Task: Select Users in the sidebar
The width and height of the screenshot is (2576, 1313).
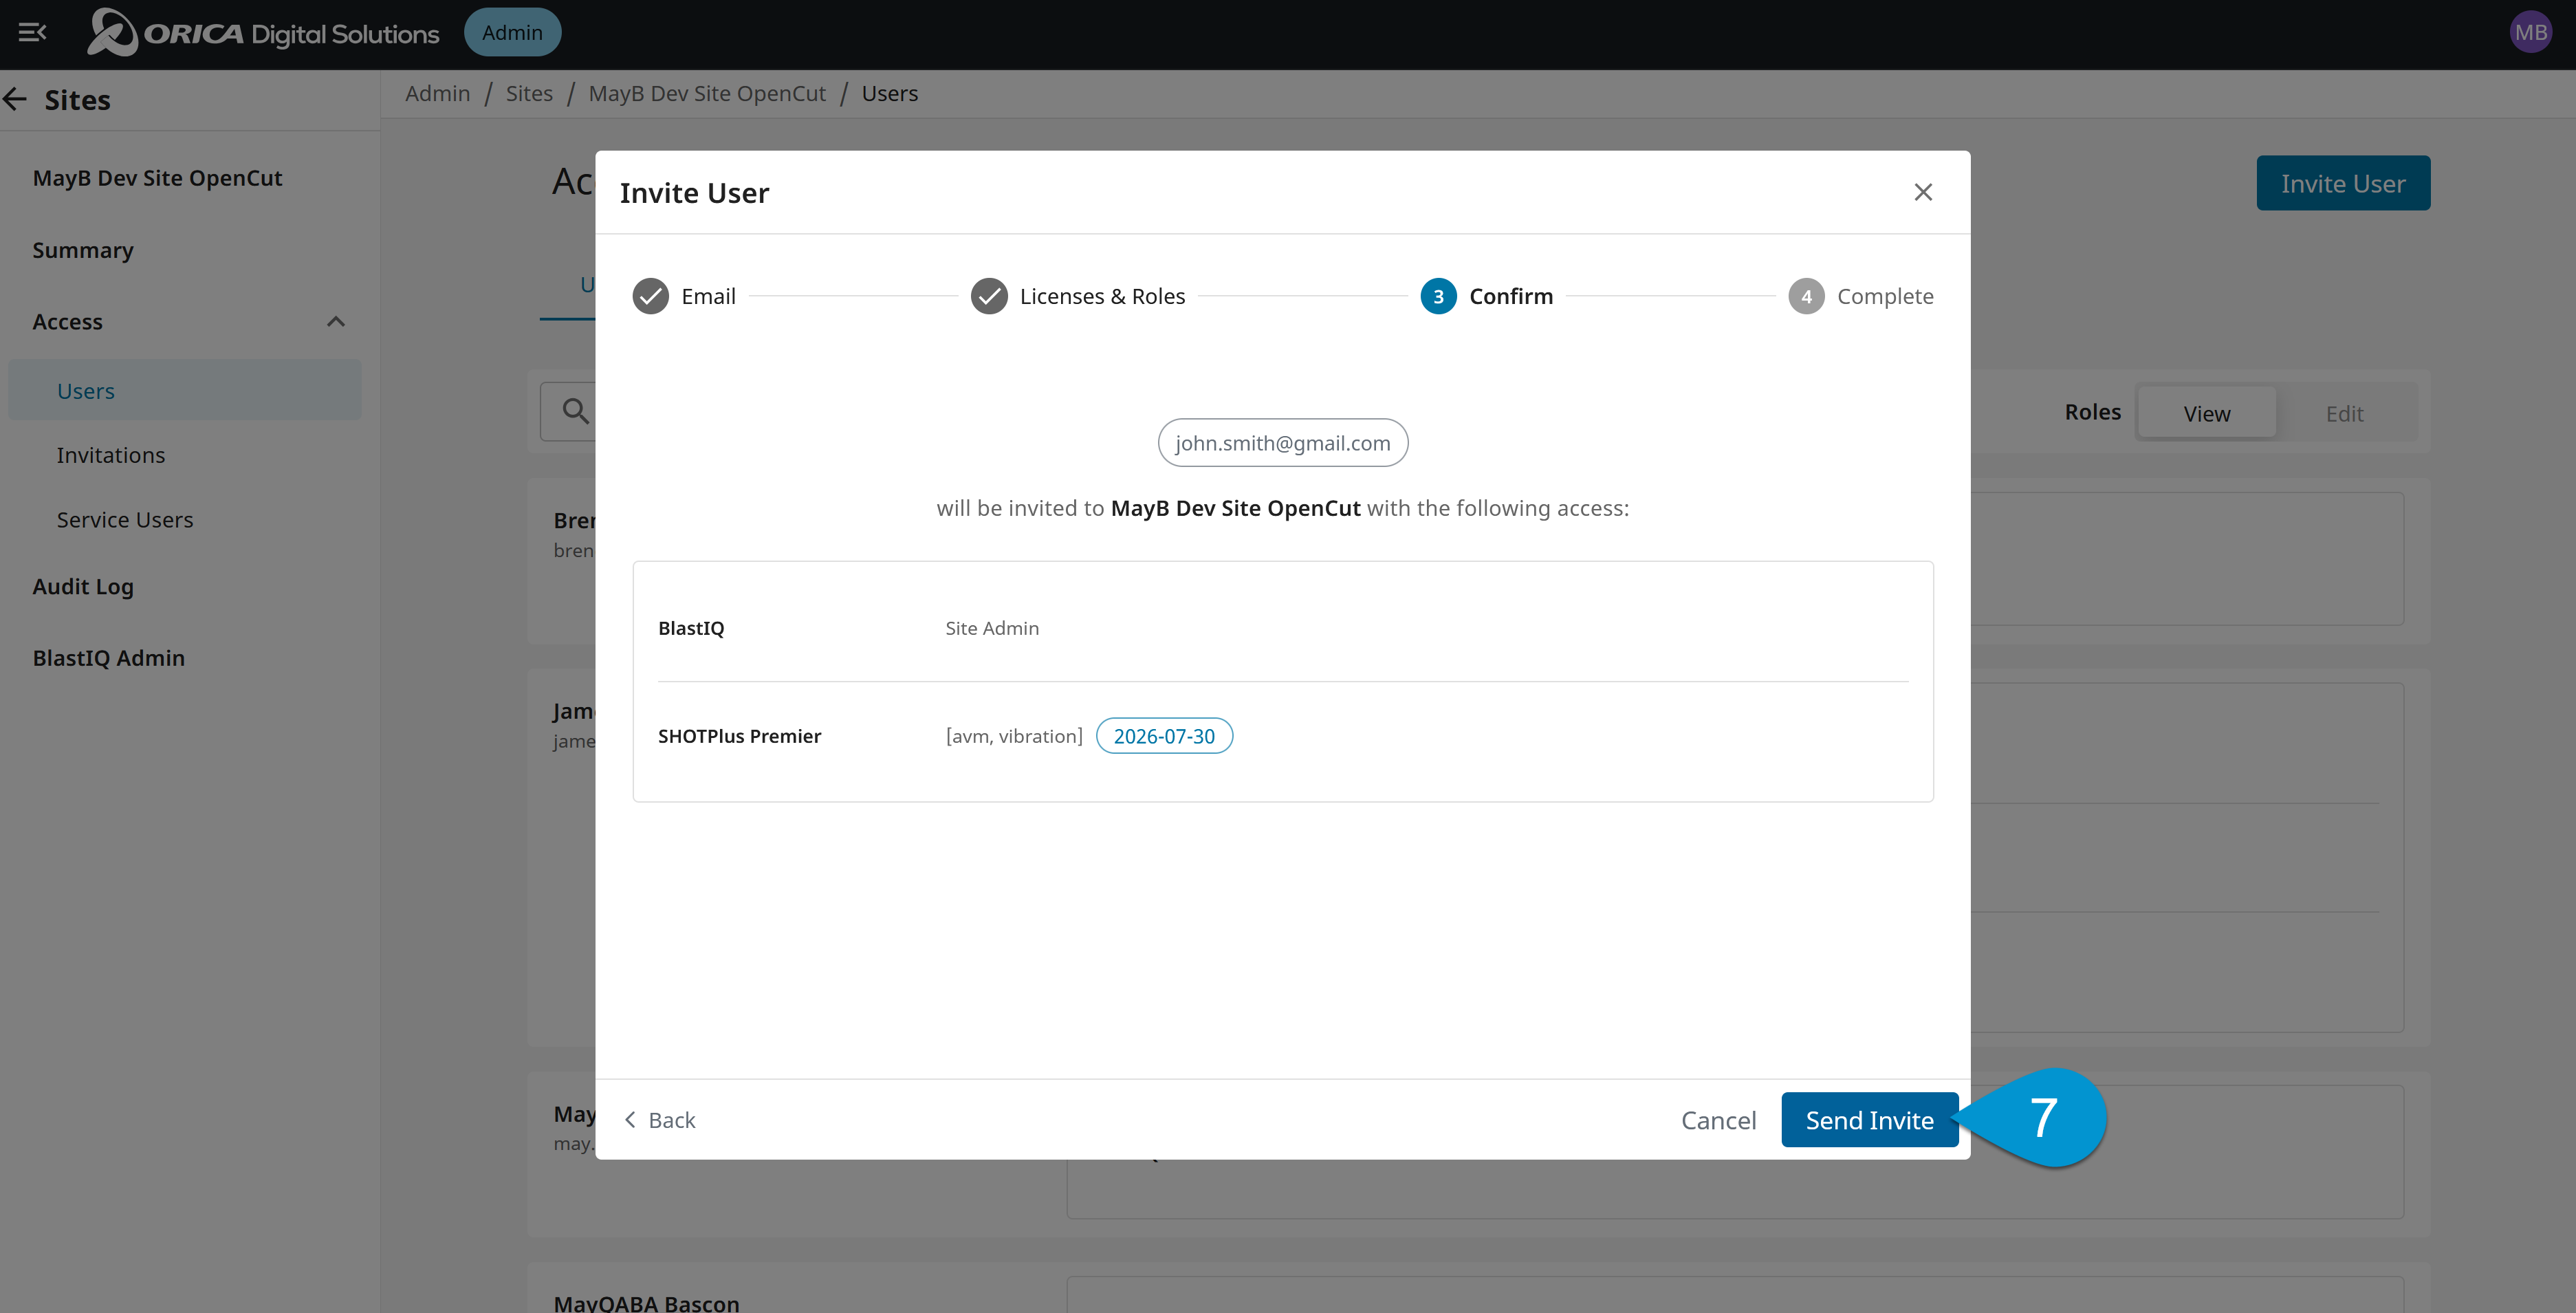Action: click(x=185, y=391)
